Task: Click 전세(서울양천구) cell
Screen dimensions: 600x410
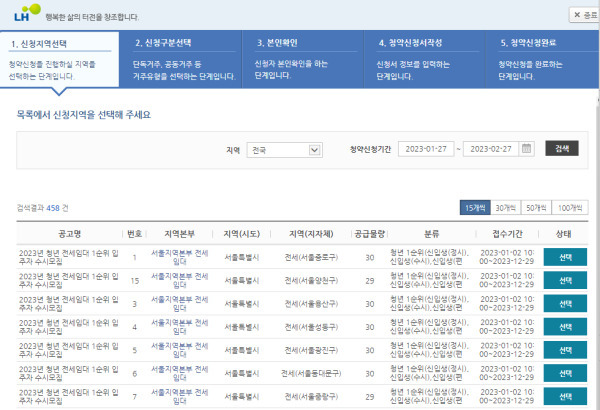Action: [x=311, y=281]
